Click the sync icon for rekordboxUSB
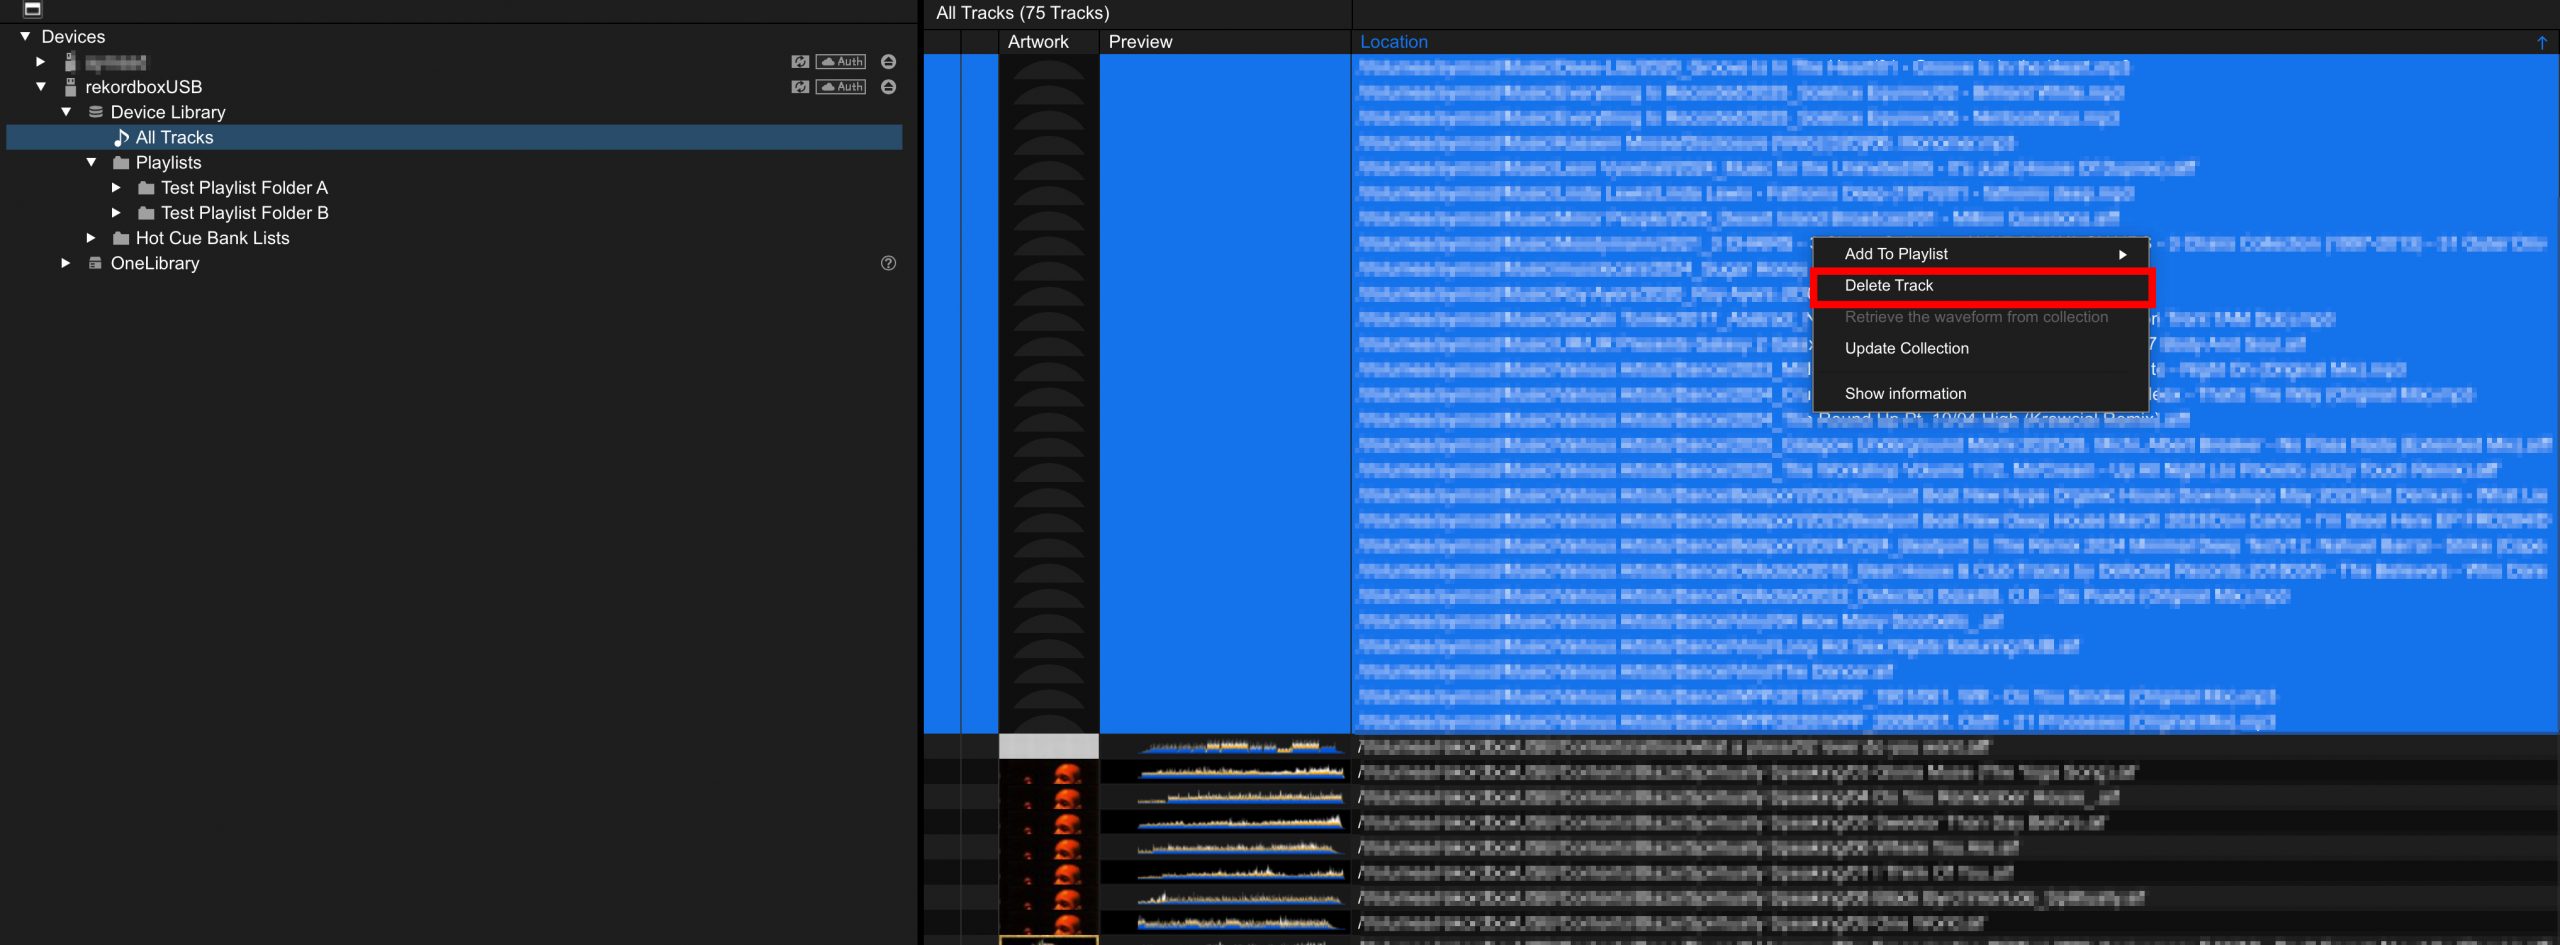This screenshot has width=2560, height=945. click(x=800, y=87)
